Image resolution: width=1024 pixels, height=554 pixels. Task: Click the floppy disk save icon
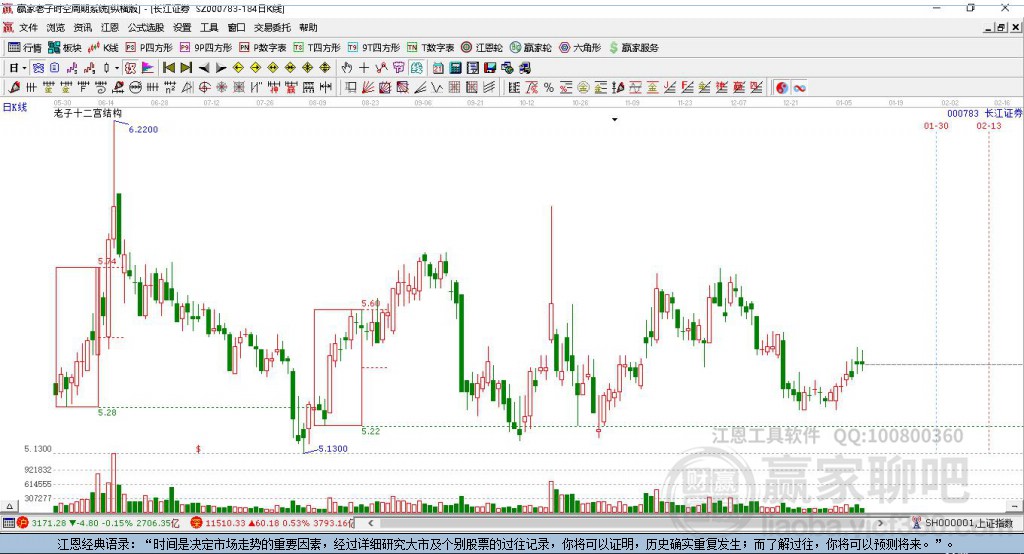coord(490,68)
